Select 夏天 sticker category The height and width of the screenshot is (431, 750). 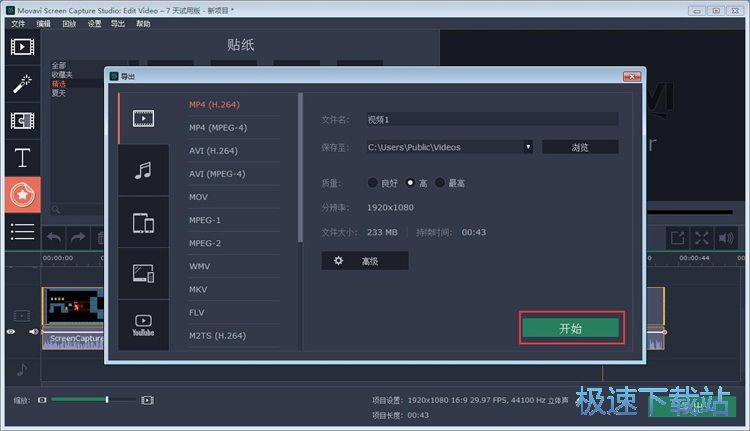pyautogui.click(x=58, y=93)
